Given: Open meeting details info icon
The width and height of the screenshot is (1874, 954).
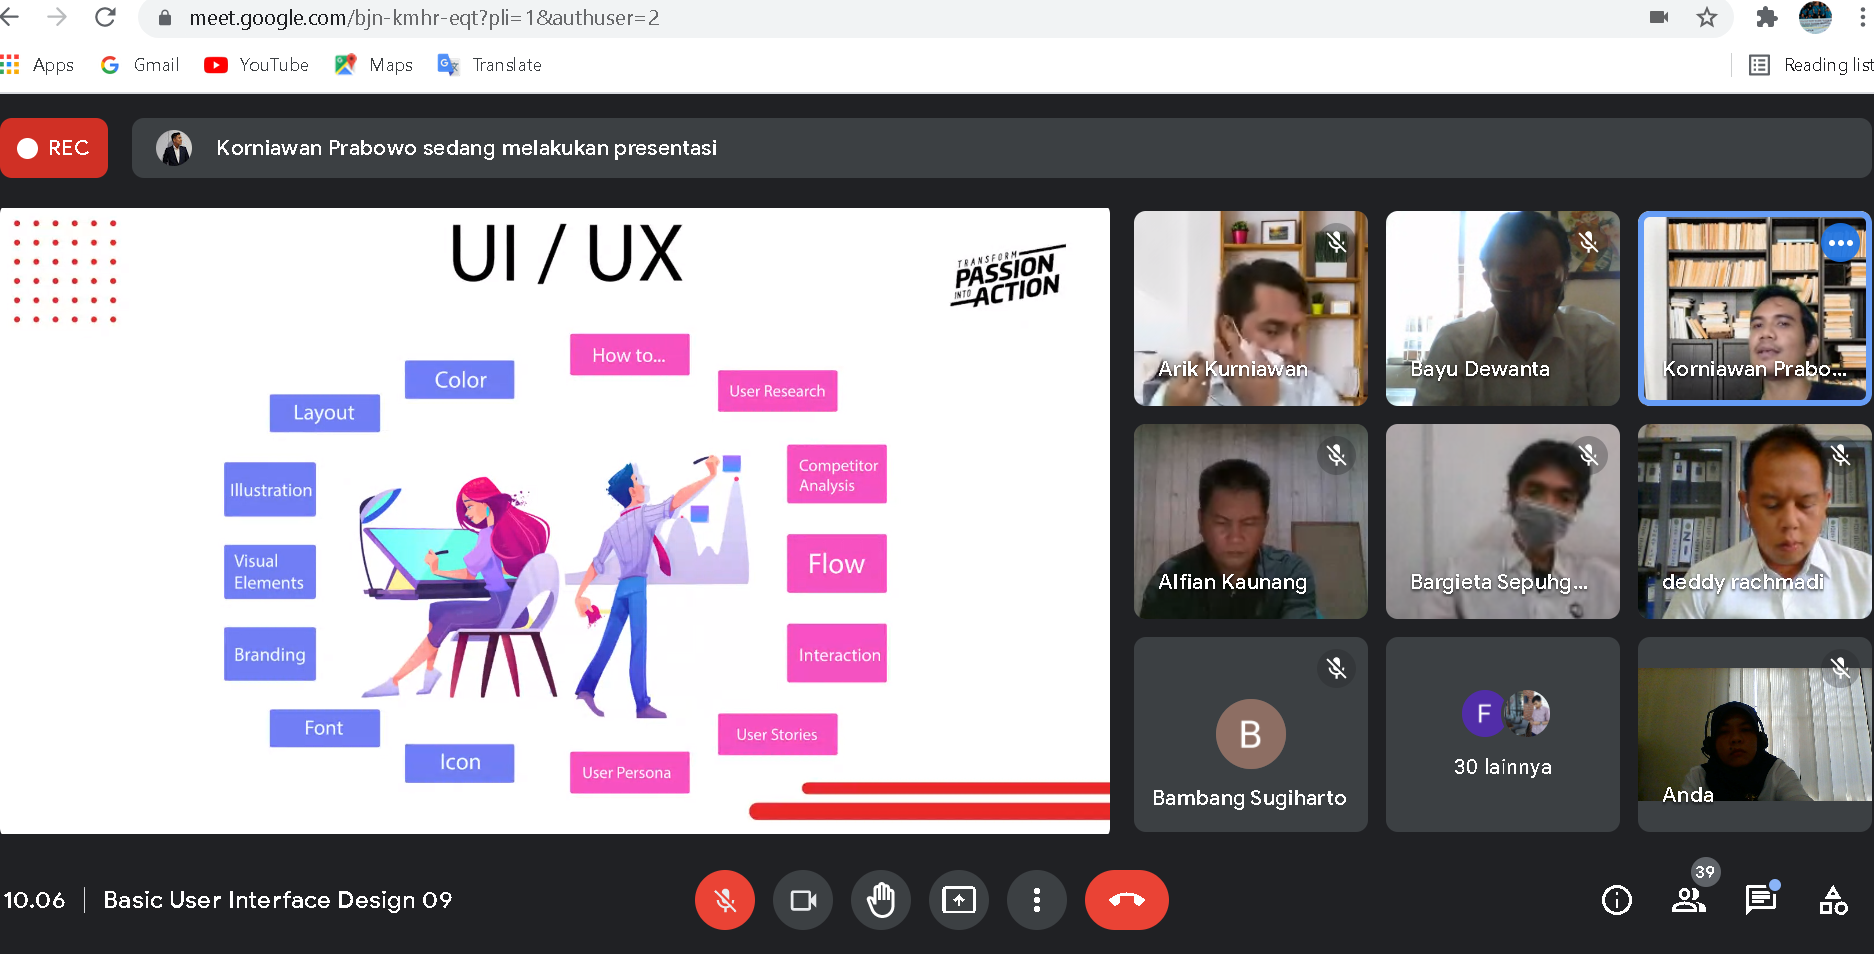Looking at the screenshot, I should [1617, 900].
